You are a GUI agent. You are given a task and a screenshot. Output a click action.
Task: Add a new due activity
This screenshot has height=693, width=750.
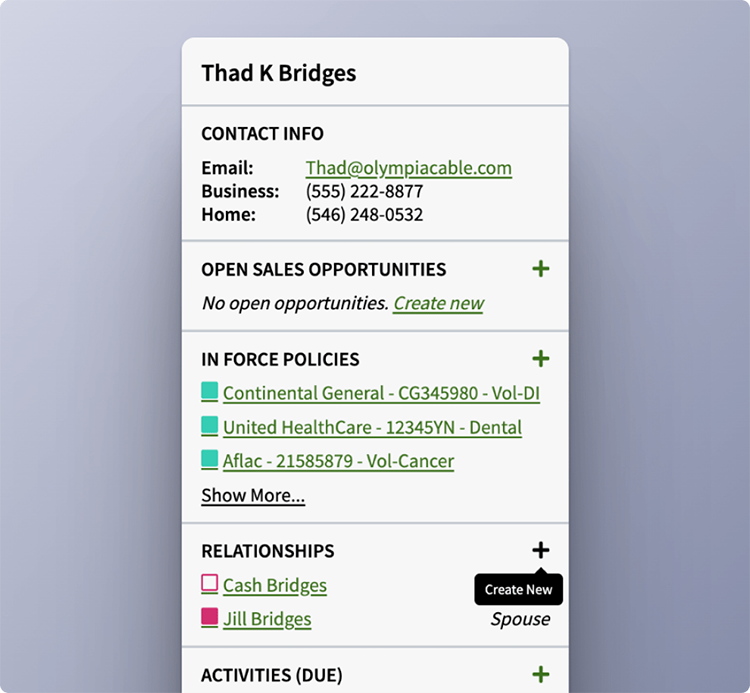coord(540,675)
